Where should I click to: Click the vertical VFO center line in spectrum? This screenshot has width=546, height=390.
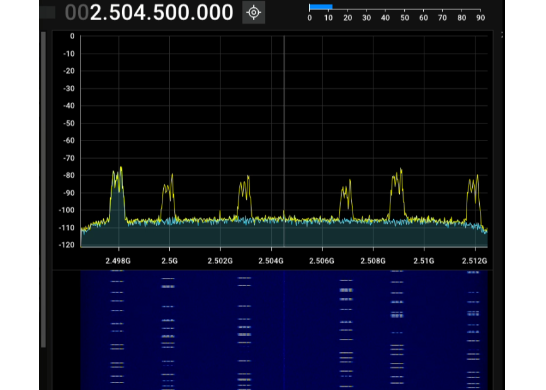click(284, 141)
